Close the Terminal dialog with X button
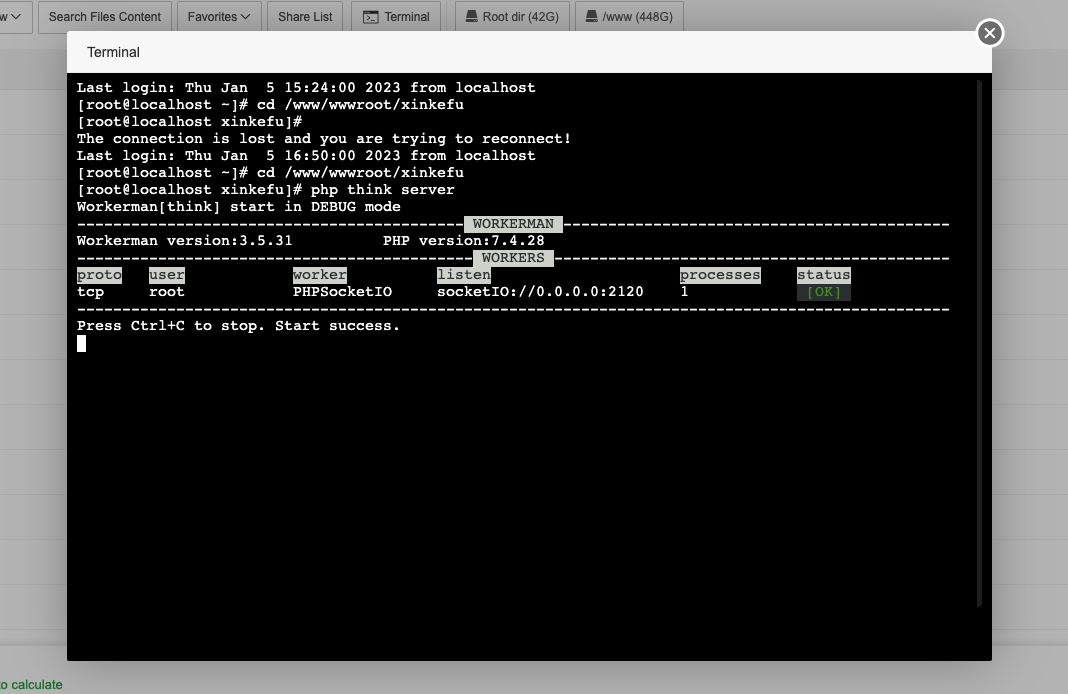1068x694 pixels. point(990,33)
